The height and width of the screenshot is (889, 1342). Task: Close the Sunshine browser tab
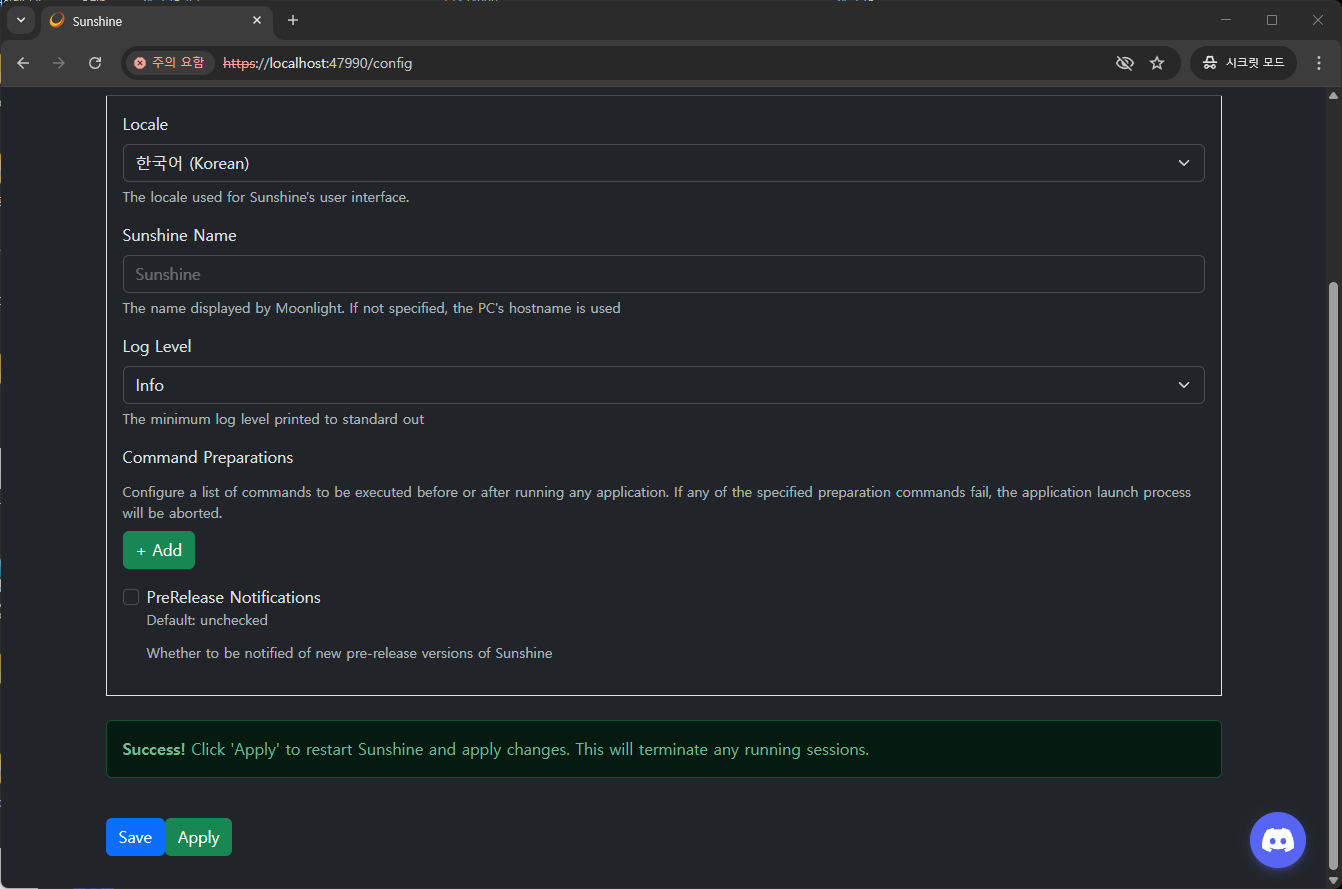[257, 20]
